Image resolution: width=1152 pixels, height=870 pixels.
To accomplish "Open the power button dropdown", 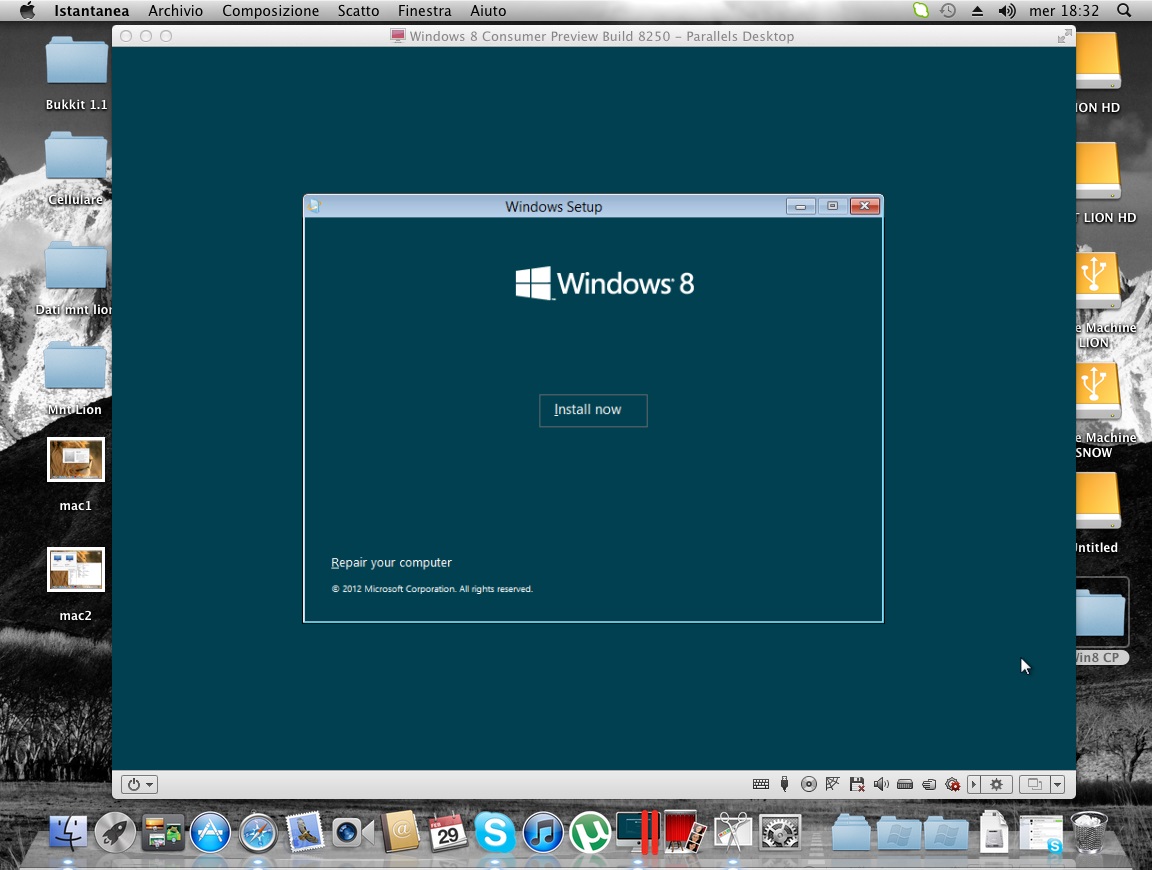I will point(139,784).
